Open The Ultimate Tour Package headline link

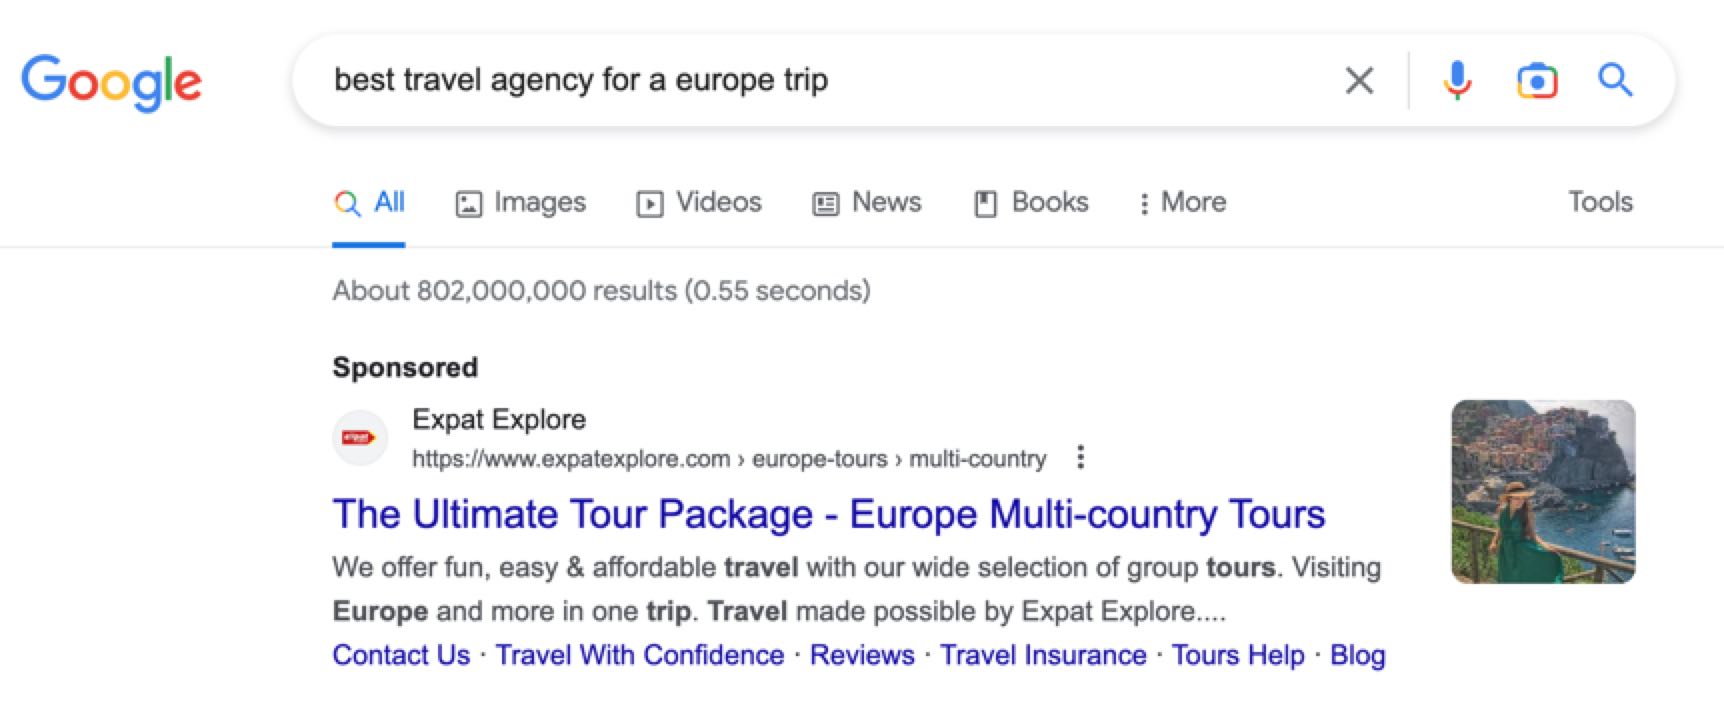[828, 514]
